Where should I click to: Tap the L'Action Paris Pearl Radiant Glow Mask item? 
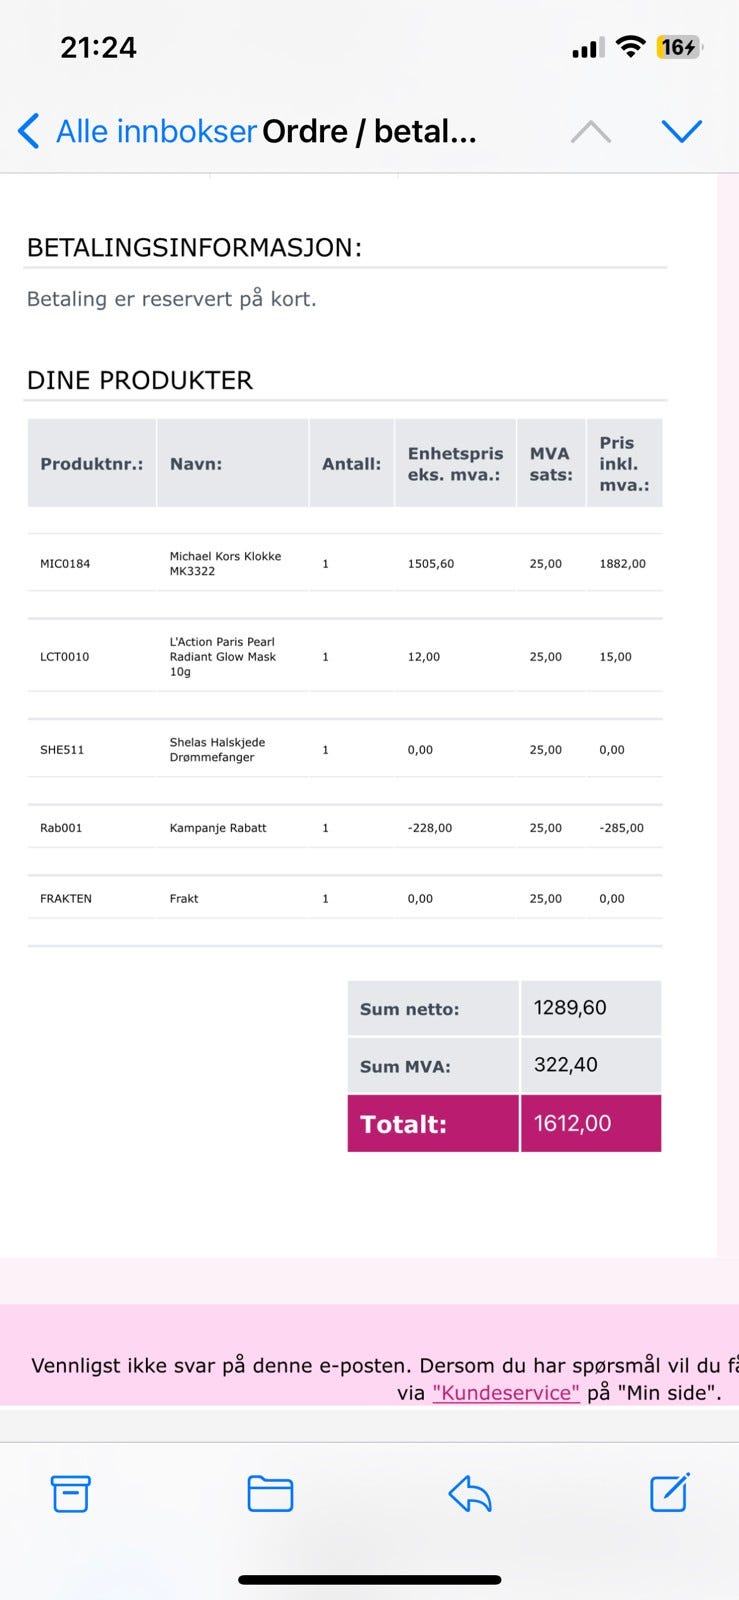click(x=223, y=657)
